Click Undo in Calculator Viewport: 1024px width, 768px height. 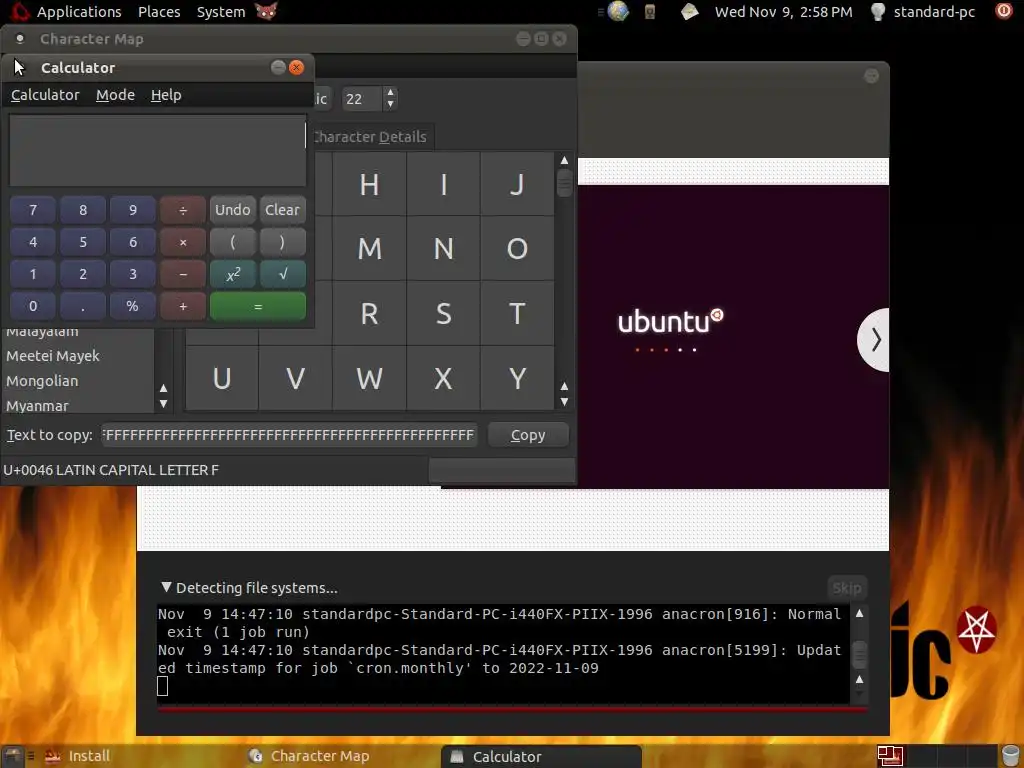tap(232, 210)
